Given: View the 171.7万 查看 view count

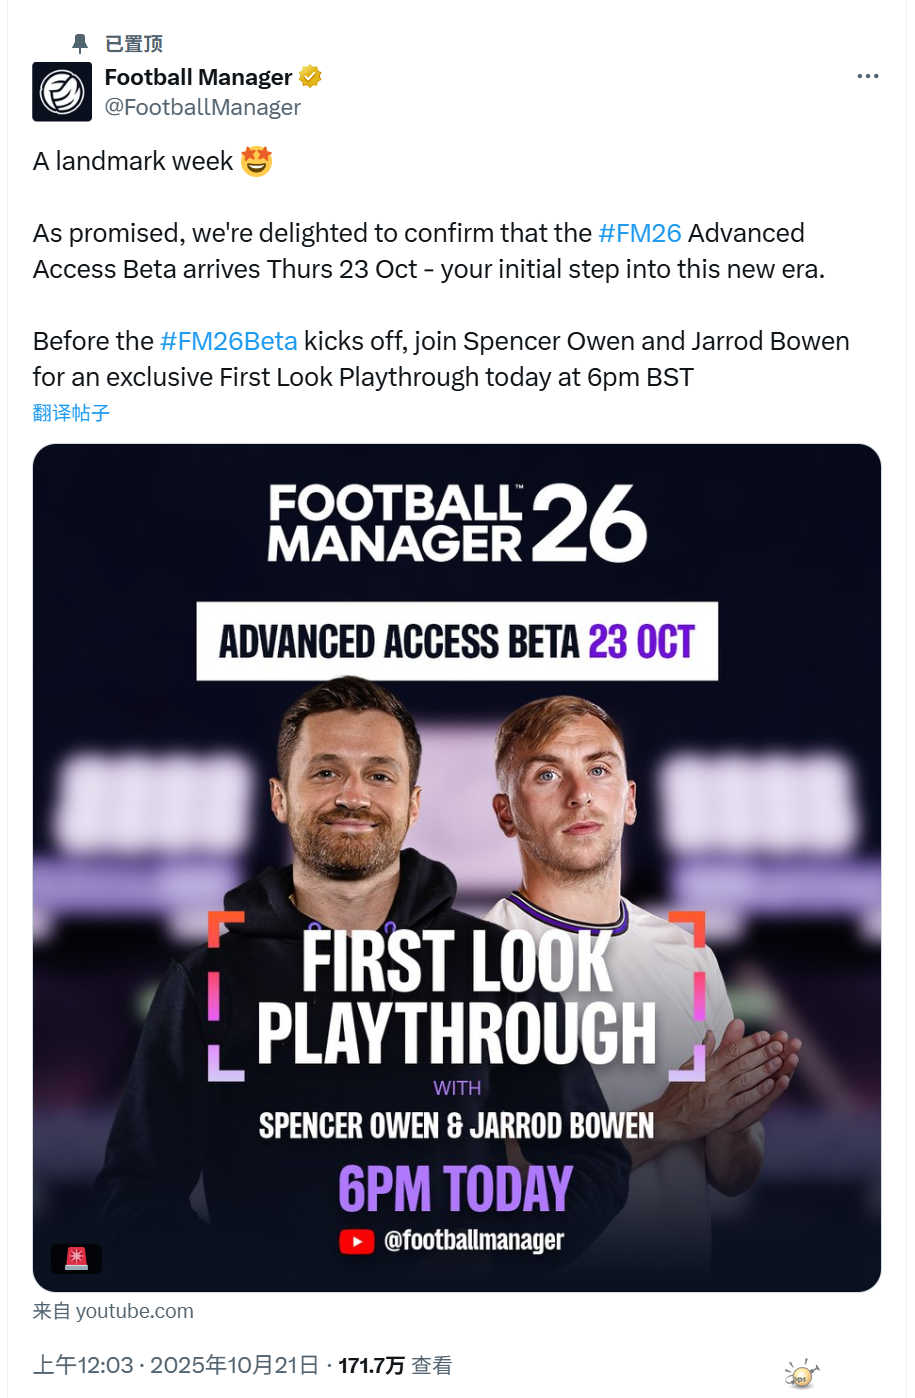Looking at the screenshot, I should (x=395, y=1365).
